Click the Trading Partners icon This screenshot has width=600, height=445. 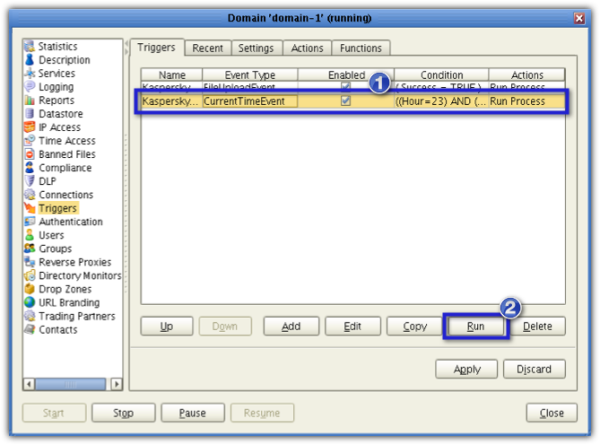point(30,316)
